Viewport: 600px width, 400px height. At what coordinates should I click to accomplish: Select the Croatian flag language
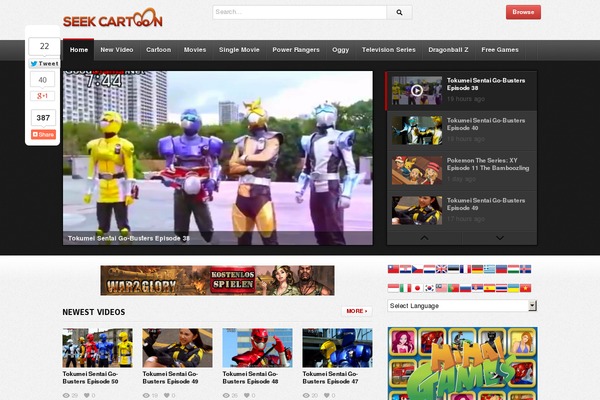point(405,269)
